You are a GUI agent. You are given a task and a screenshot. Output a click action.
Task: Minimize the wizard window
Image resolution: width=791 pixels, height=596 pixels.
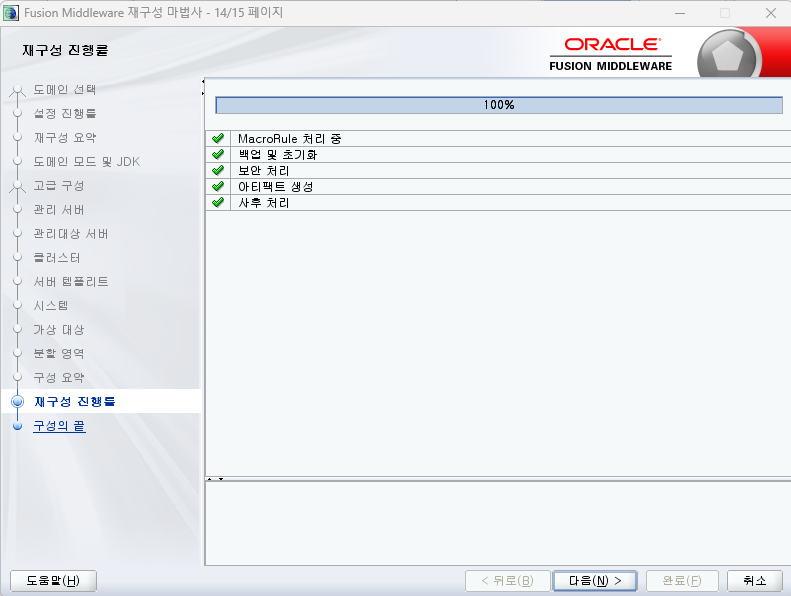tap(680, 13)
